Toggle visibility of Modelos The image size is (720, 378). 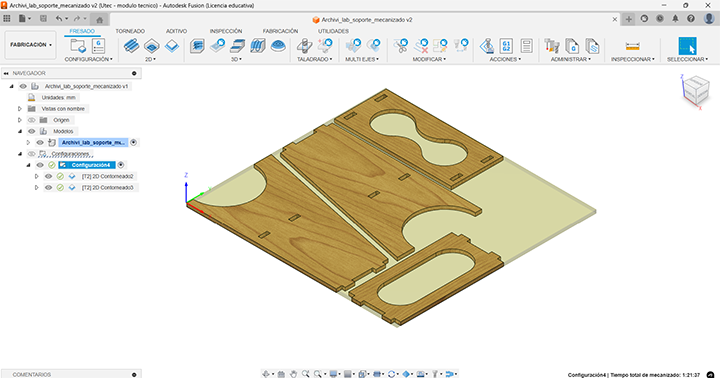click(x=32, y=131)
